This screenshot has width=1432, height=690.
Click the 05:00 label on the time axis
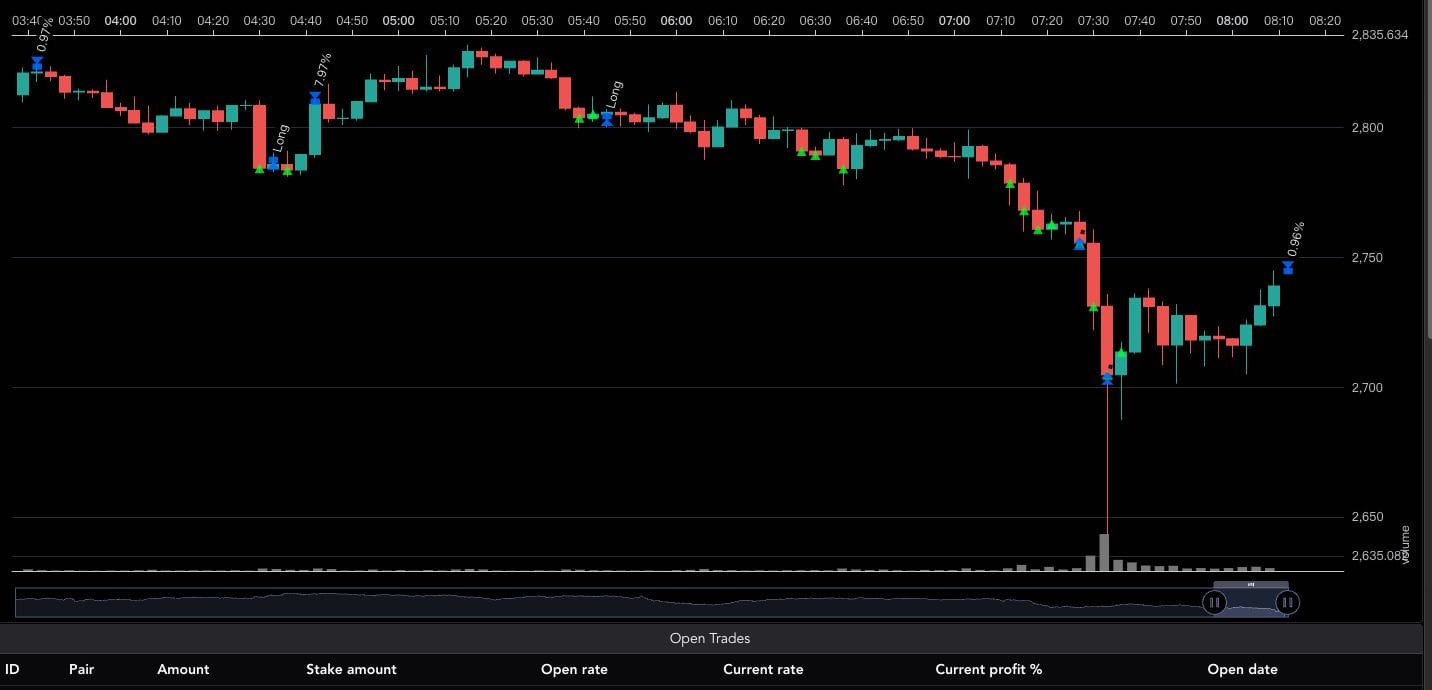398,20
